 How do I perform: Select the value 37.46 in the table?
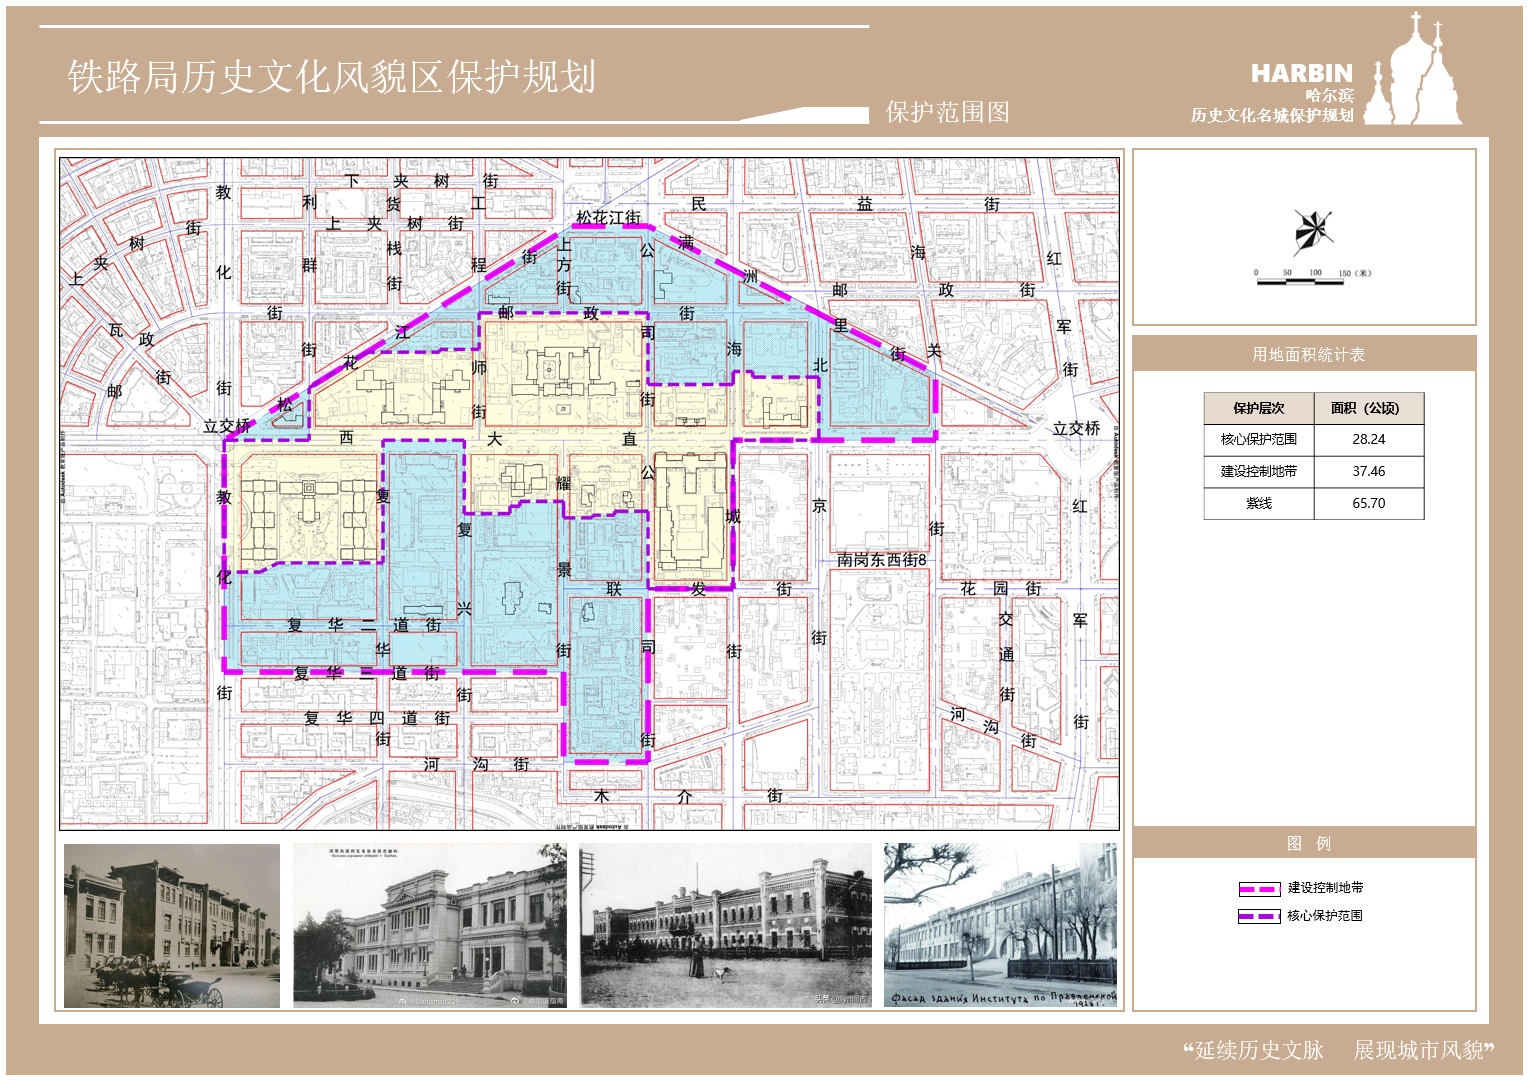point(1368,471)
